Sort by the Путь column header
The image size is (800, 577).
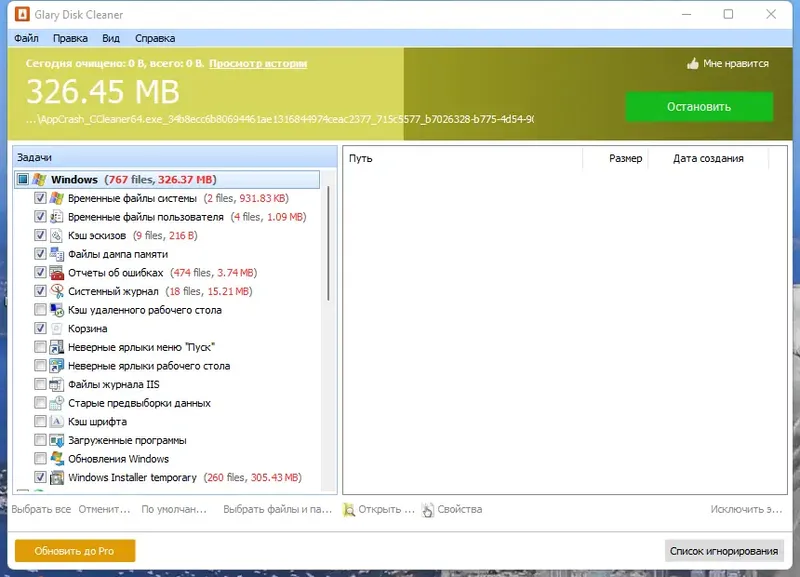463,158
